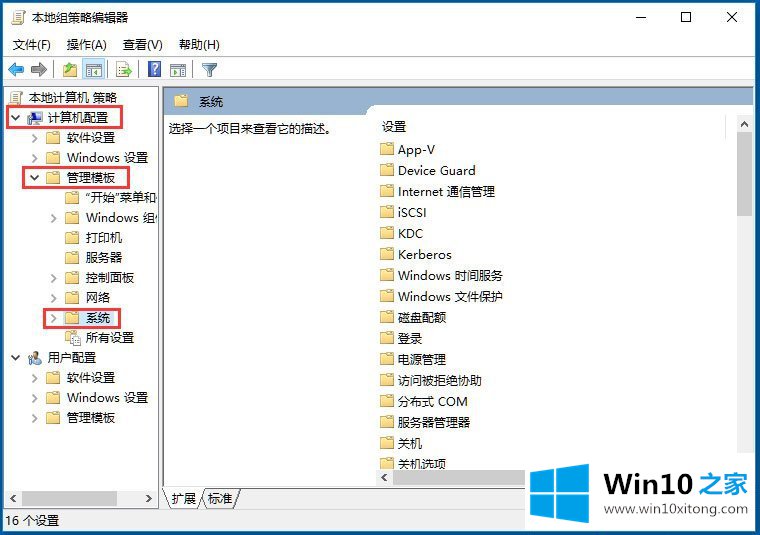Expand the Windows 组件 tree node
The width and height of the screenshot is (760, 535).
click(54, 219)
